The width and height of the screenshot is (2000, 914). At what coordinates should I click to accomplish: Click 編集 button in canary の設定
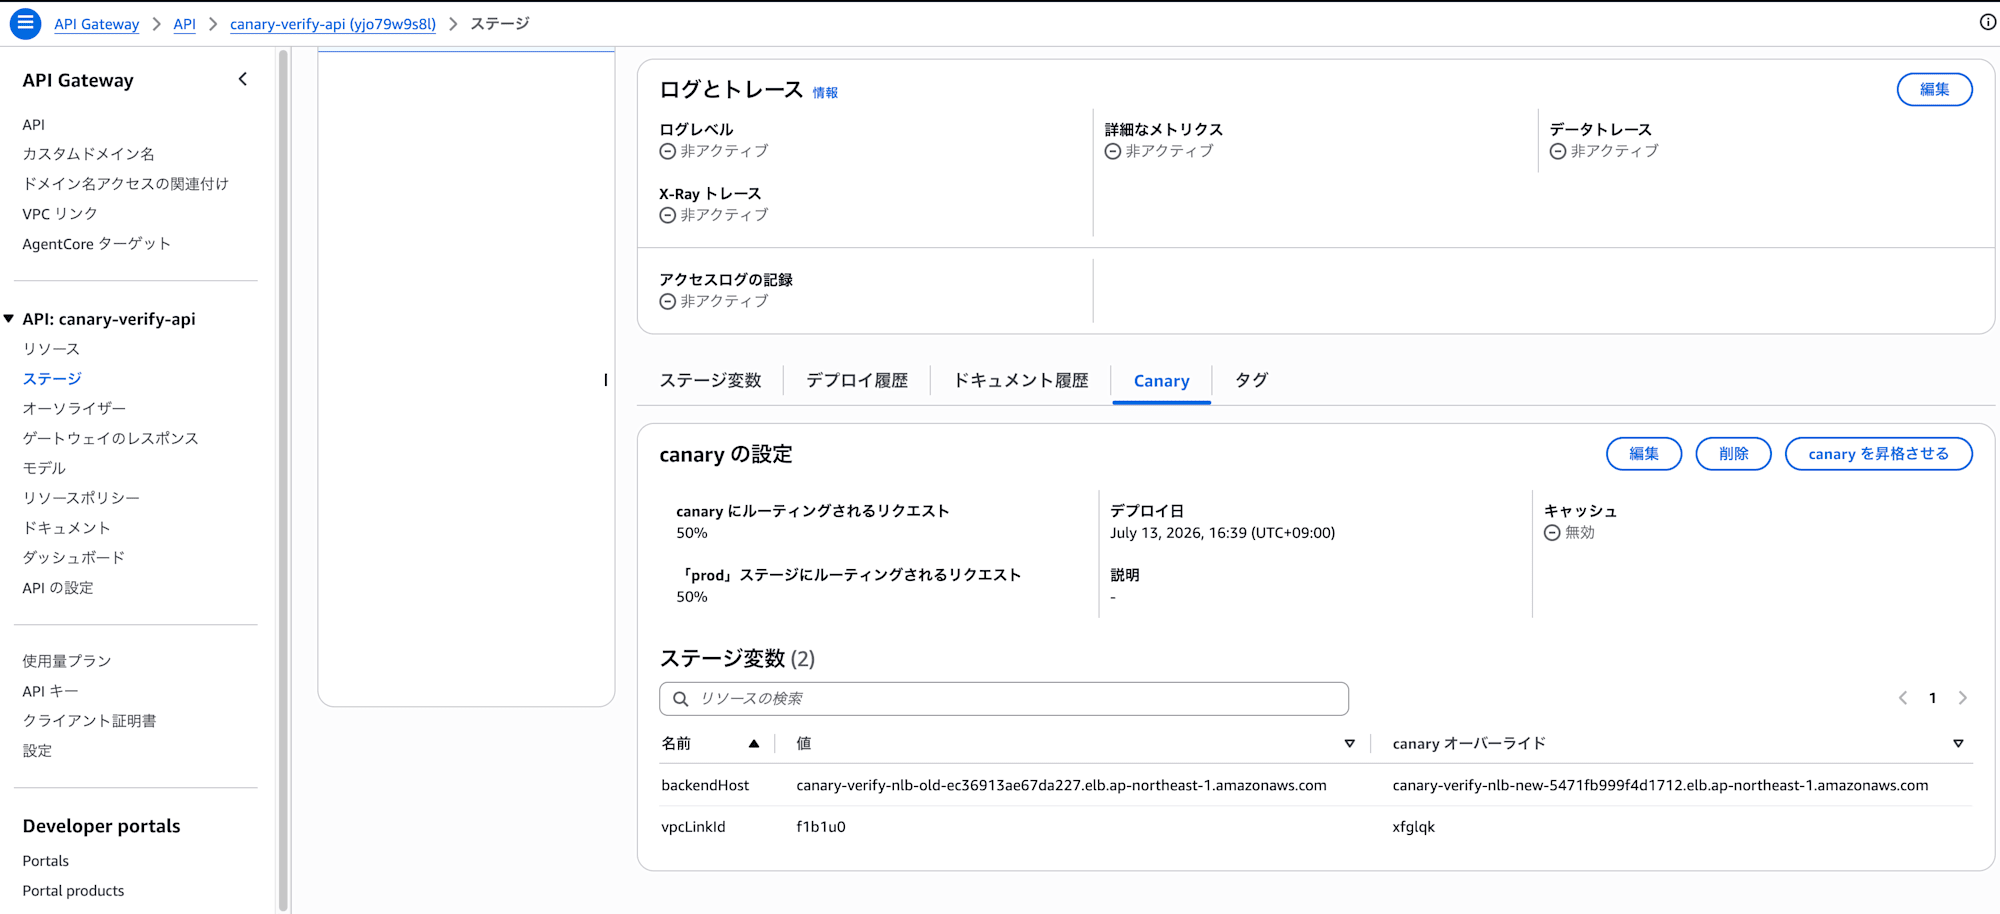tap(1644, 454)
